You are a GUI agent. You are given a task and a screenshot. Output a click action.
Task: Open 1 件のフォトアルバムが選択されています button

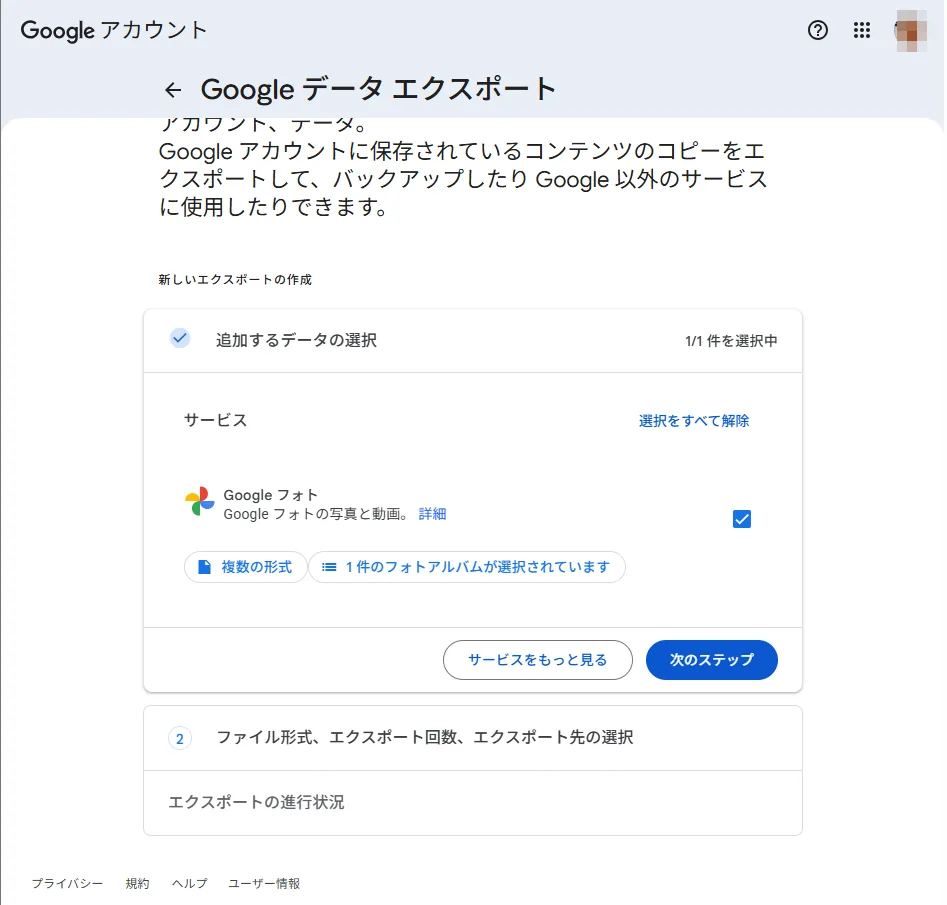pos(467,567)
